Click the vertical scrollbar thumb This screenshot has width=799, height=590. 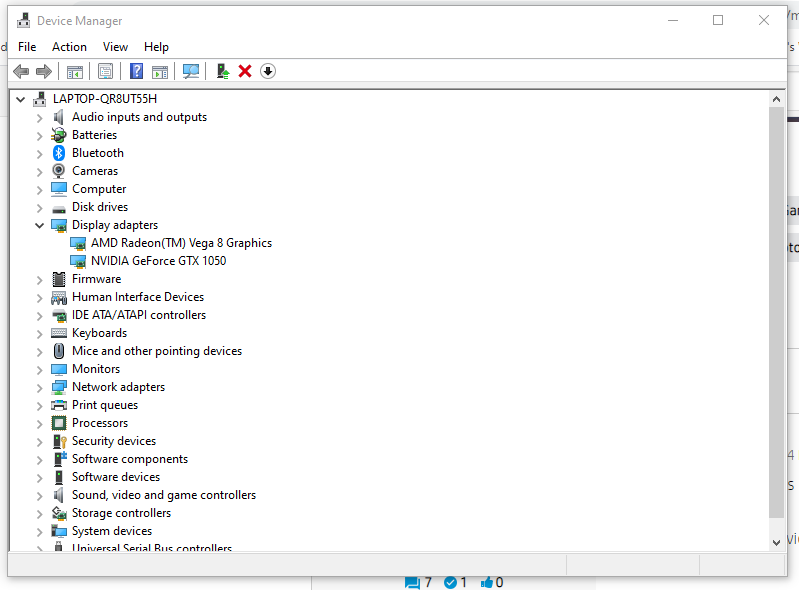pyautogui.click(x=776, y=312)
